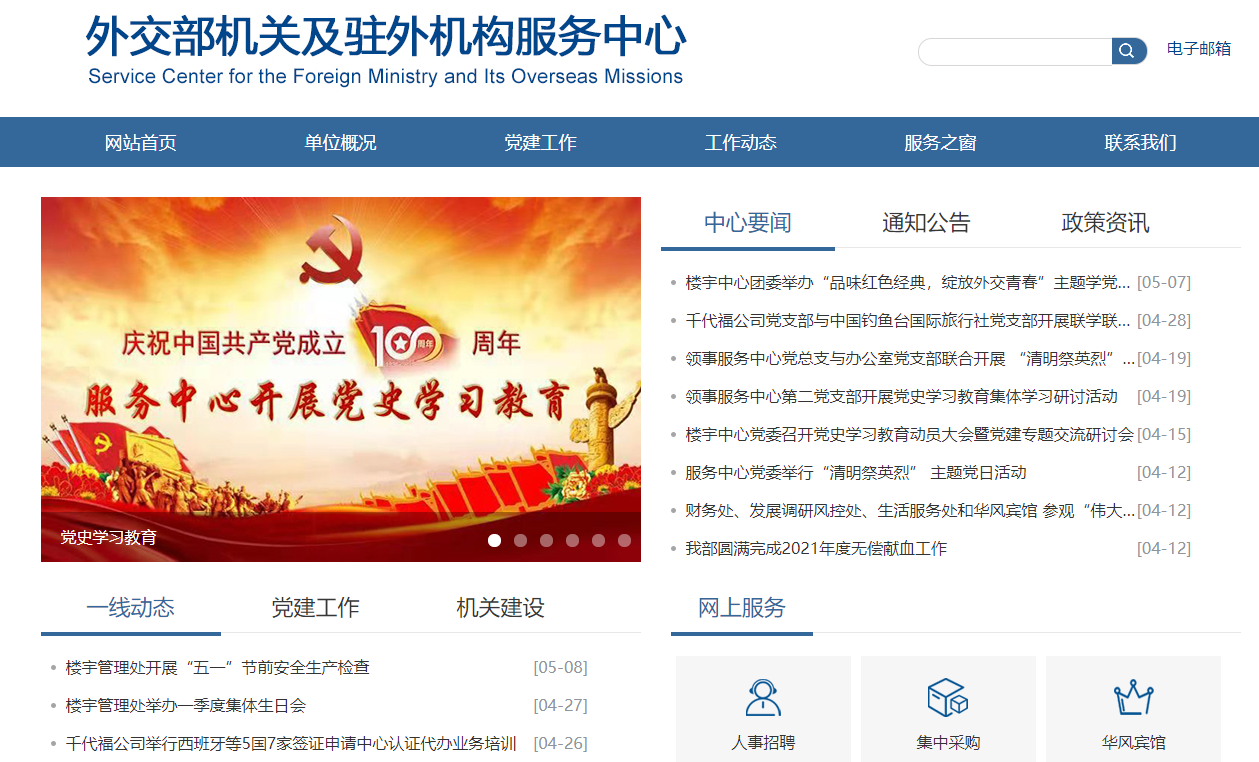Click into the search text field
Screen dimensions: 1259x762
tap(1015, 51)
